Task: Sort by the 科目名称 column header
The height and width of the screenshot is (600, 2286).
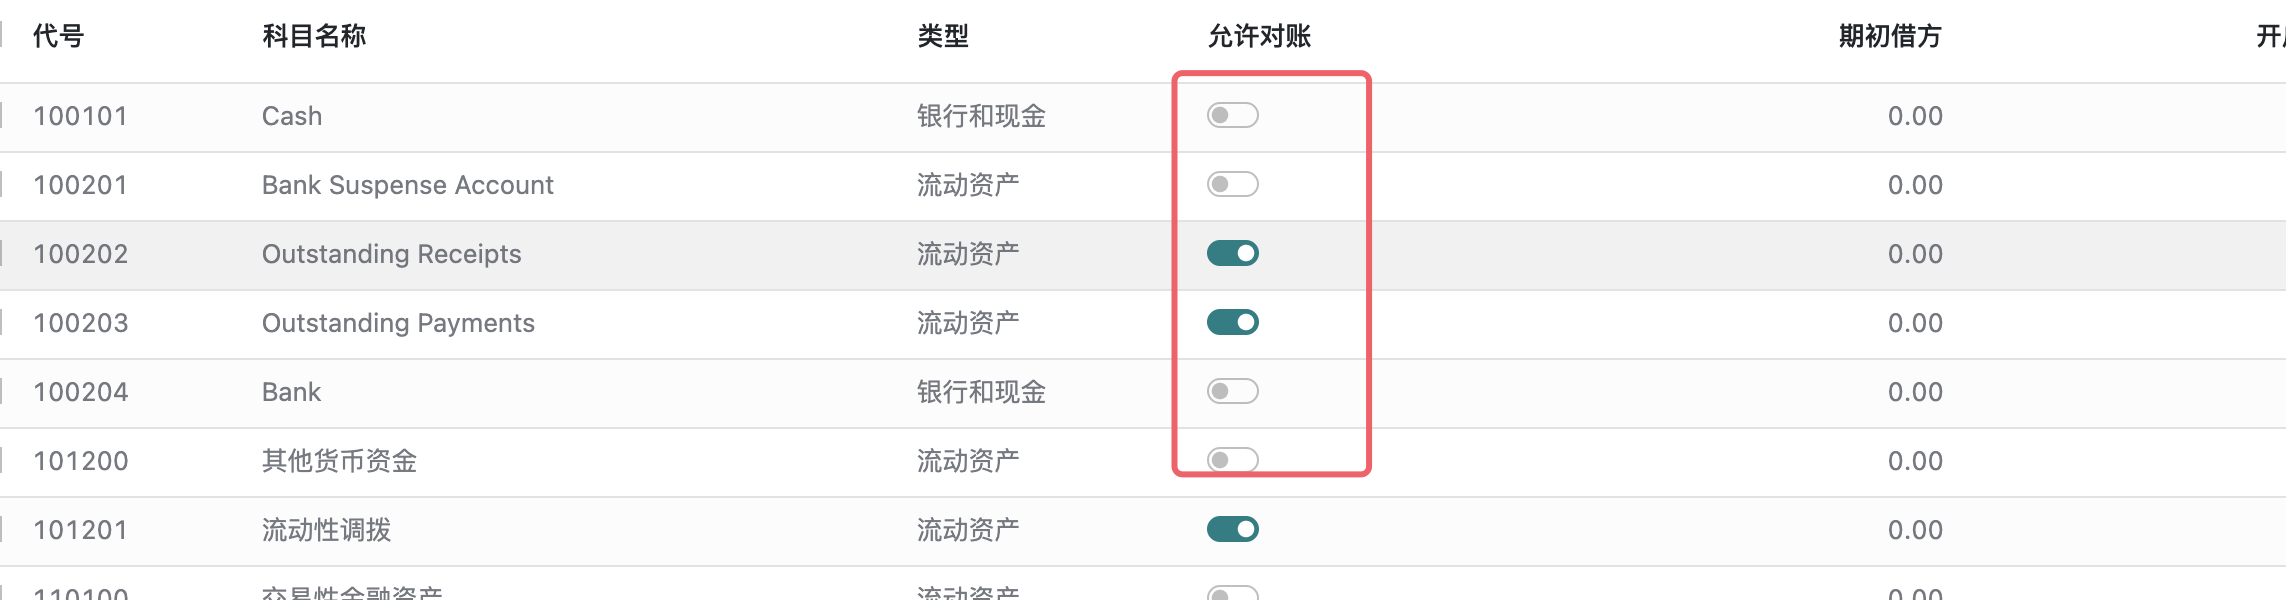Action: pos(314,37)
